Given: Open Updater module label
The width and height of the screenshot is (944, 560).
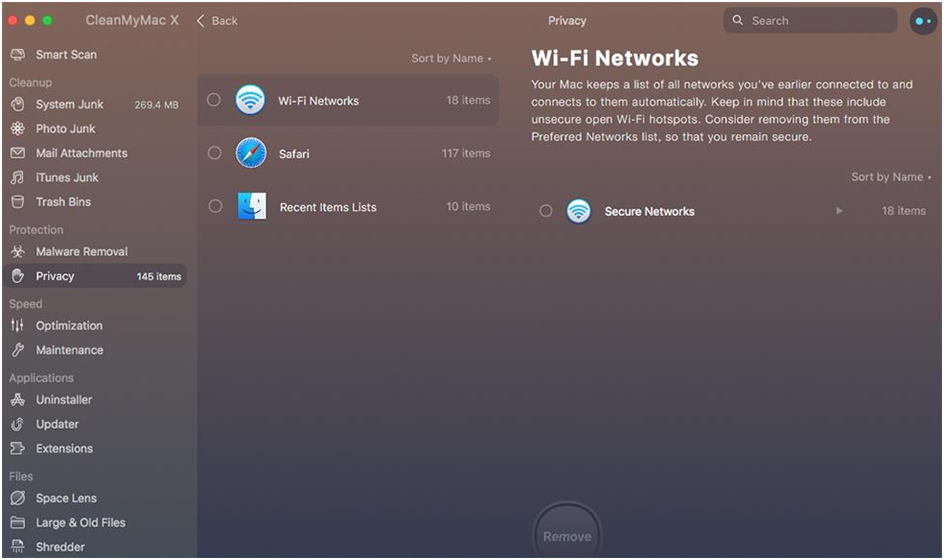Looking at the screenshot, I should [x=57, y=424].
